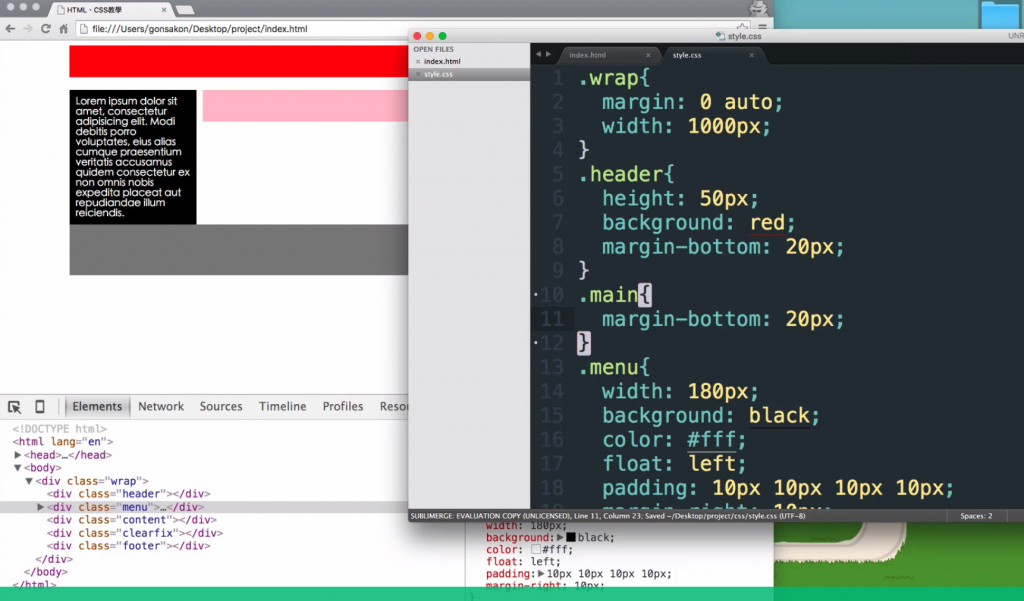Click the gray footer block on webpage
The image size is (1024, 601).
[x=238, y=250]
